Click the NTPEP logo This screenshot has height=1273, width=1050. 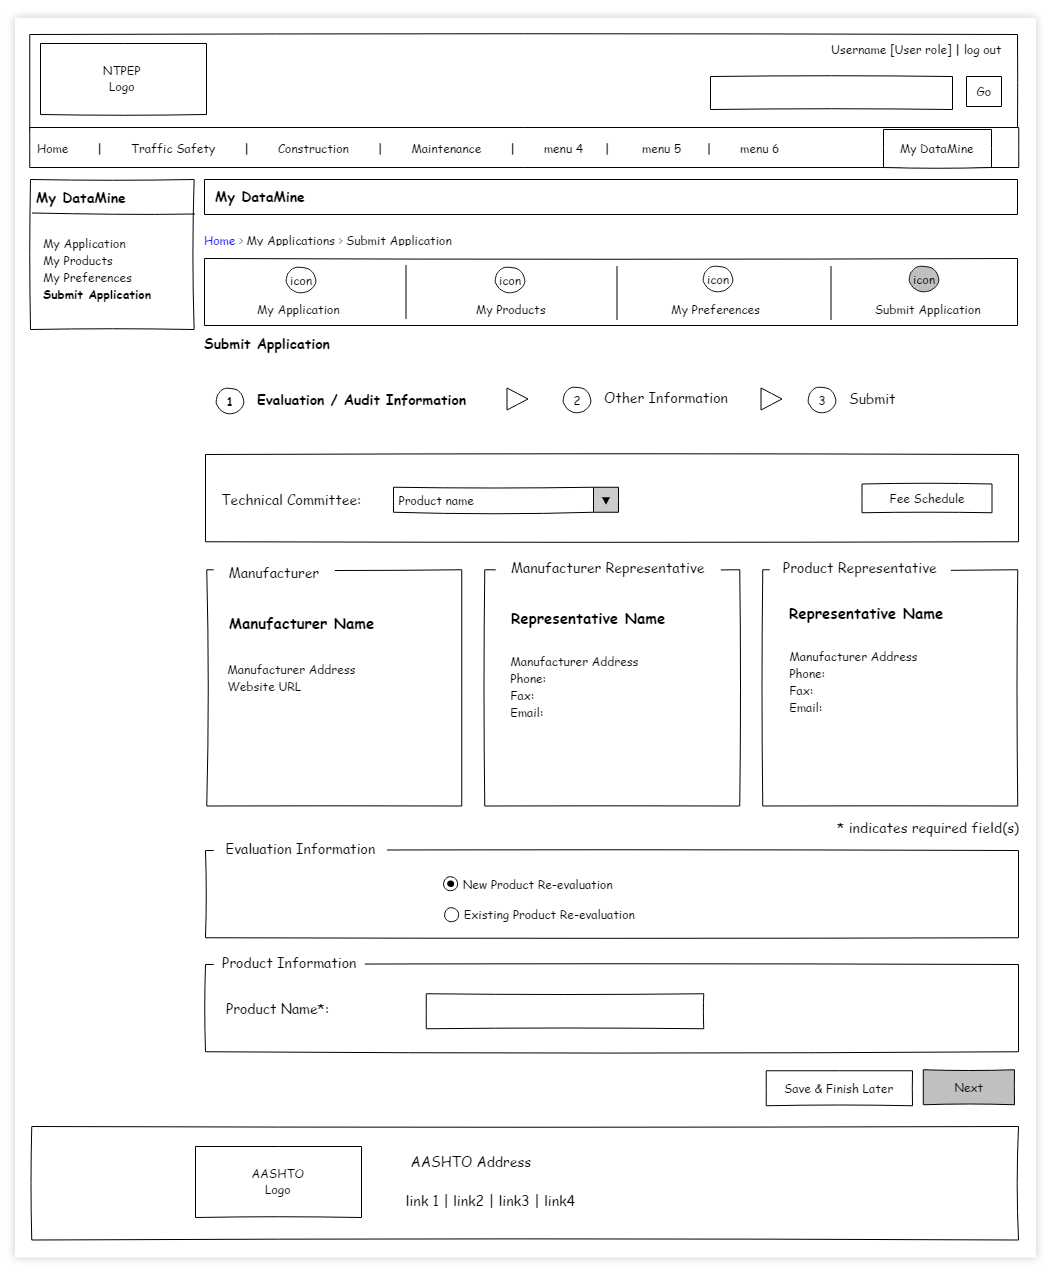(122, 78)
